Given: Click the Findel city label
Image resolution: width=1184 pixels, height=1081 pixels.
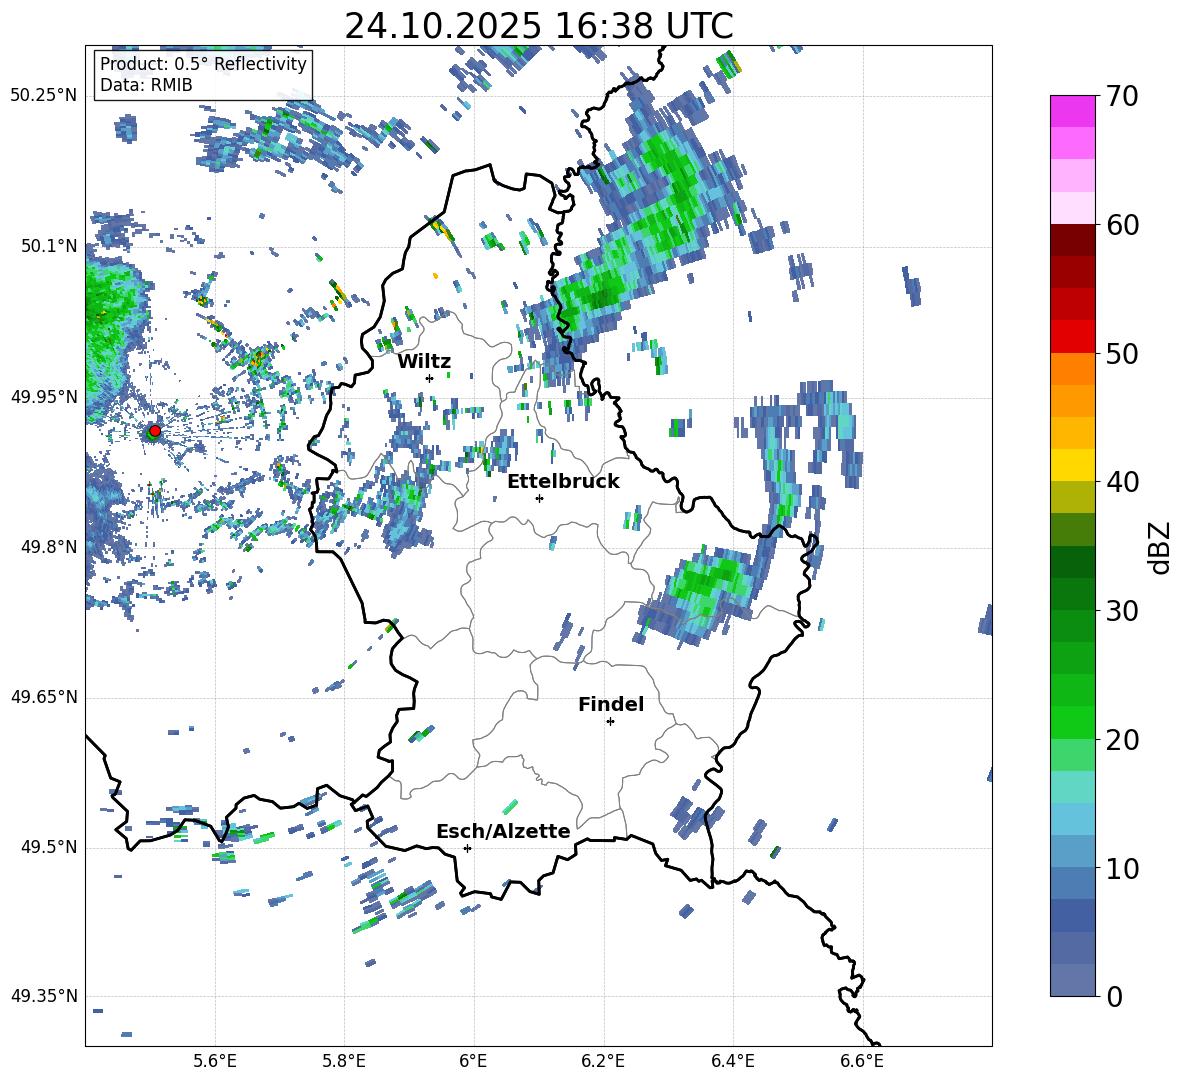Looking at the screenshot, I should [611, 704].
